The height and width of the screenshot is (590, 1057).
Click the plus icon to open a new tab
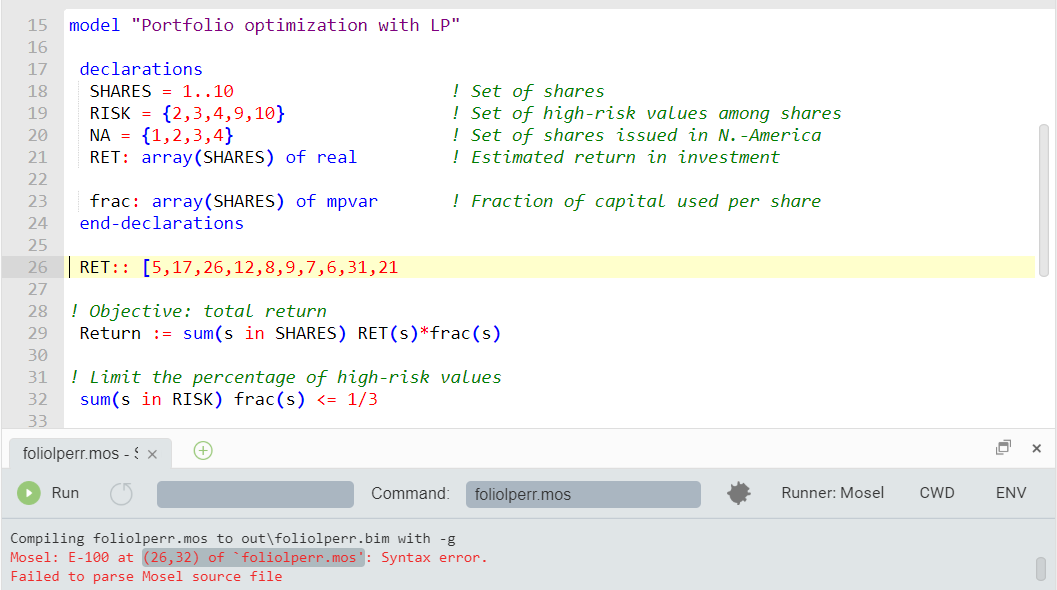202,451
